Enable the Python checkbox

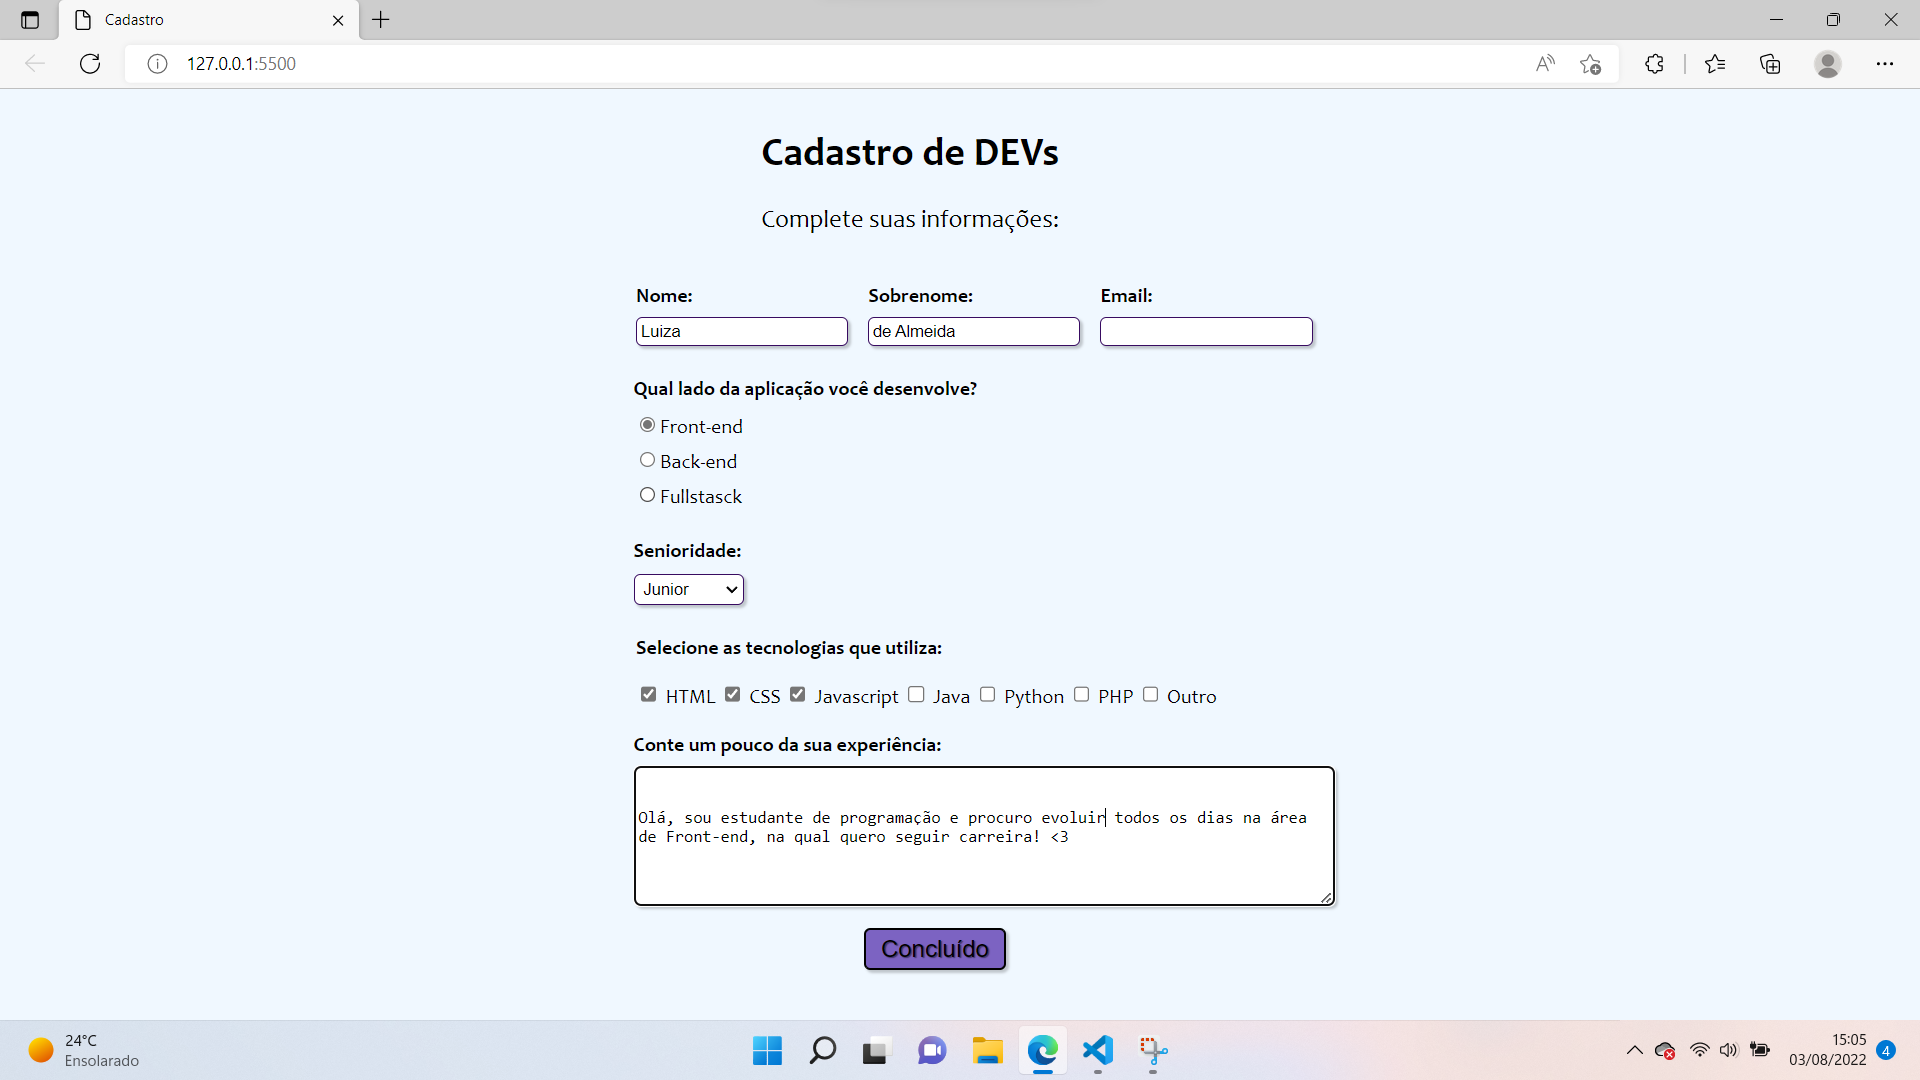[988, 694]
